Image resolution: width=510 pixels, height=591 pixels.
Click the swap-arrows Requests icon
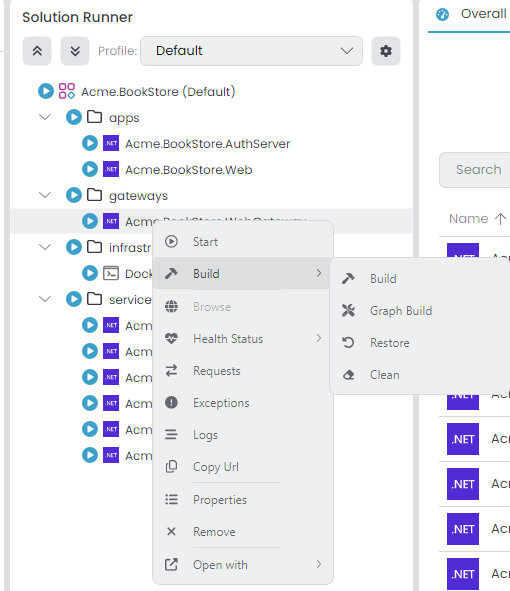click(171, 371)
